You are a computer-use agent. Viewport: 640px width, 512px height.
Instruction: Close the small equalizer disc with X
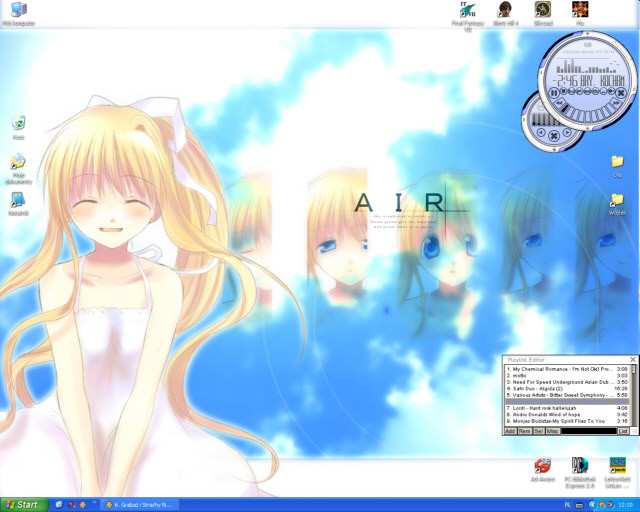pos(554,136)
